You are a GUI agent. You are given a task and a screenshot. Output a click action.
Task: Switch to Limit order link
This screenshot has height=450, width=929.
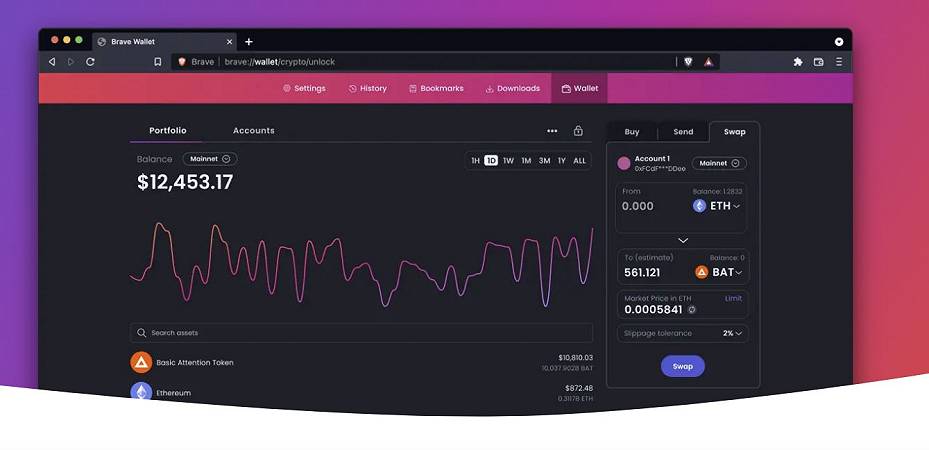click(733, 298)
